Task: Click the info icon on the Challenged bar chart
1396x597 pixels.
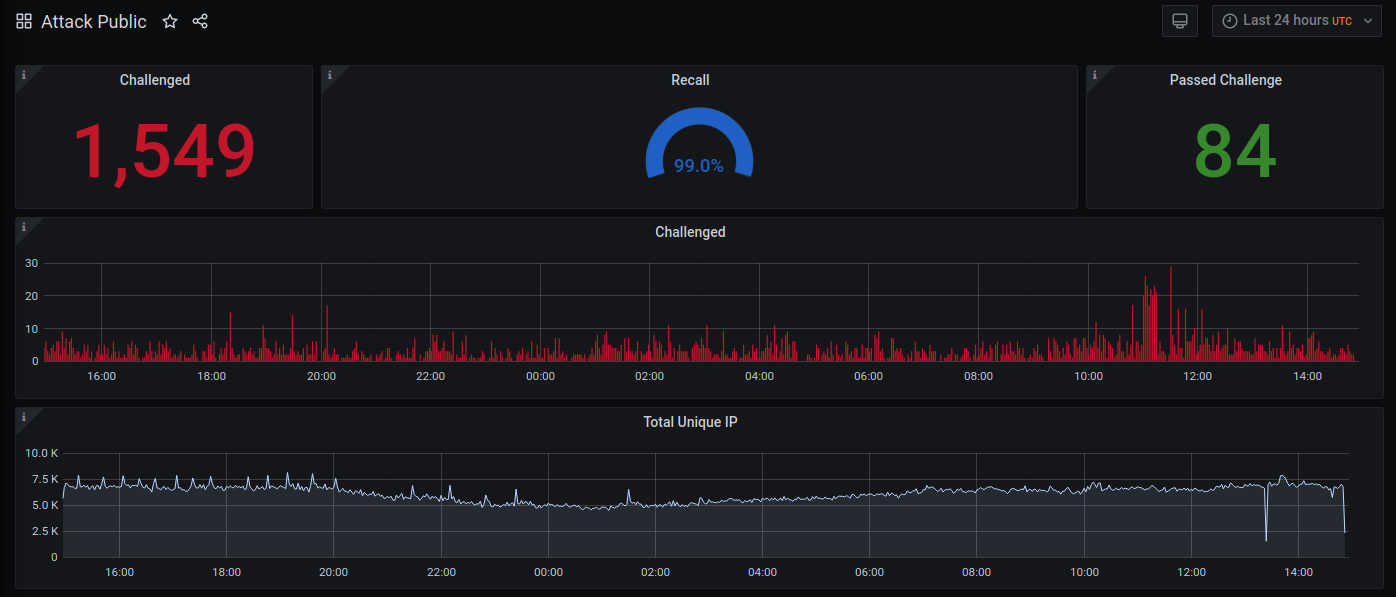Action: pyautogui.click(x=24, y=227)
